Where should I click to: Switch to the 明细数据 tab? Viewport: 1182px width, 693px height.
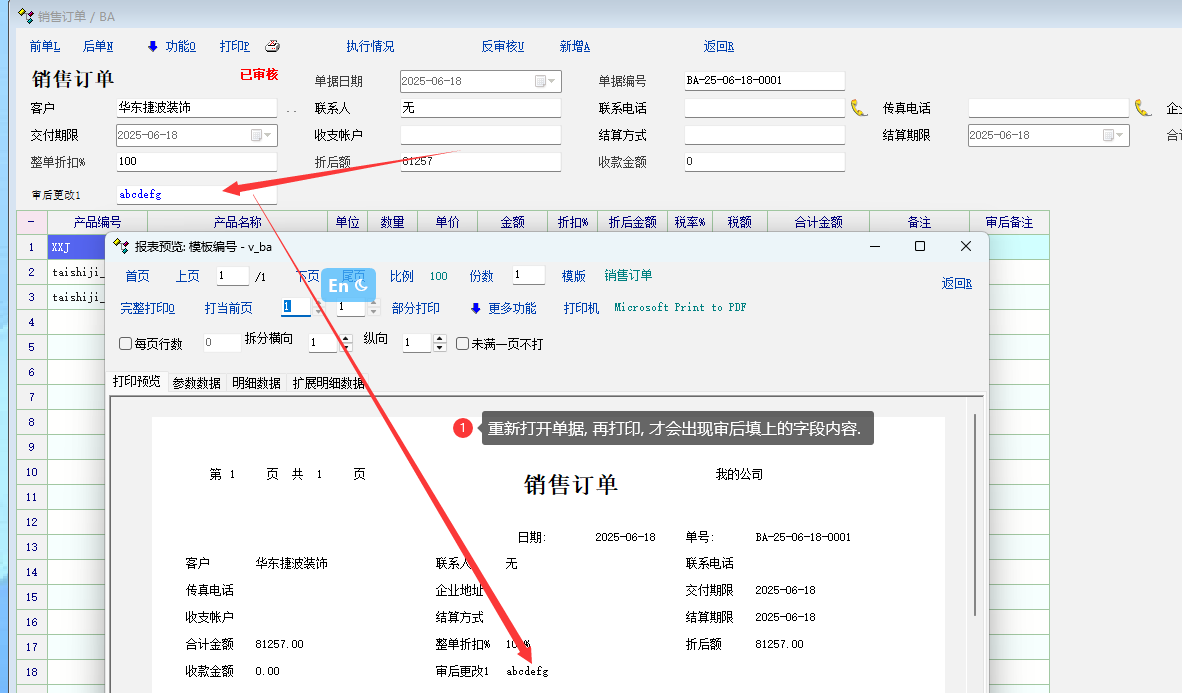click(256, 383)
